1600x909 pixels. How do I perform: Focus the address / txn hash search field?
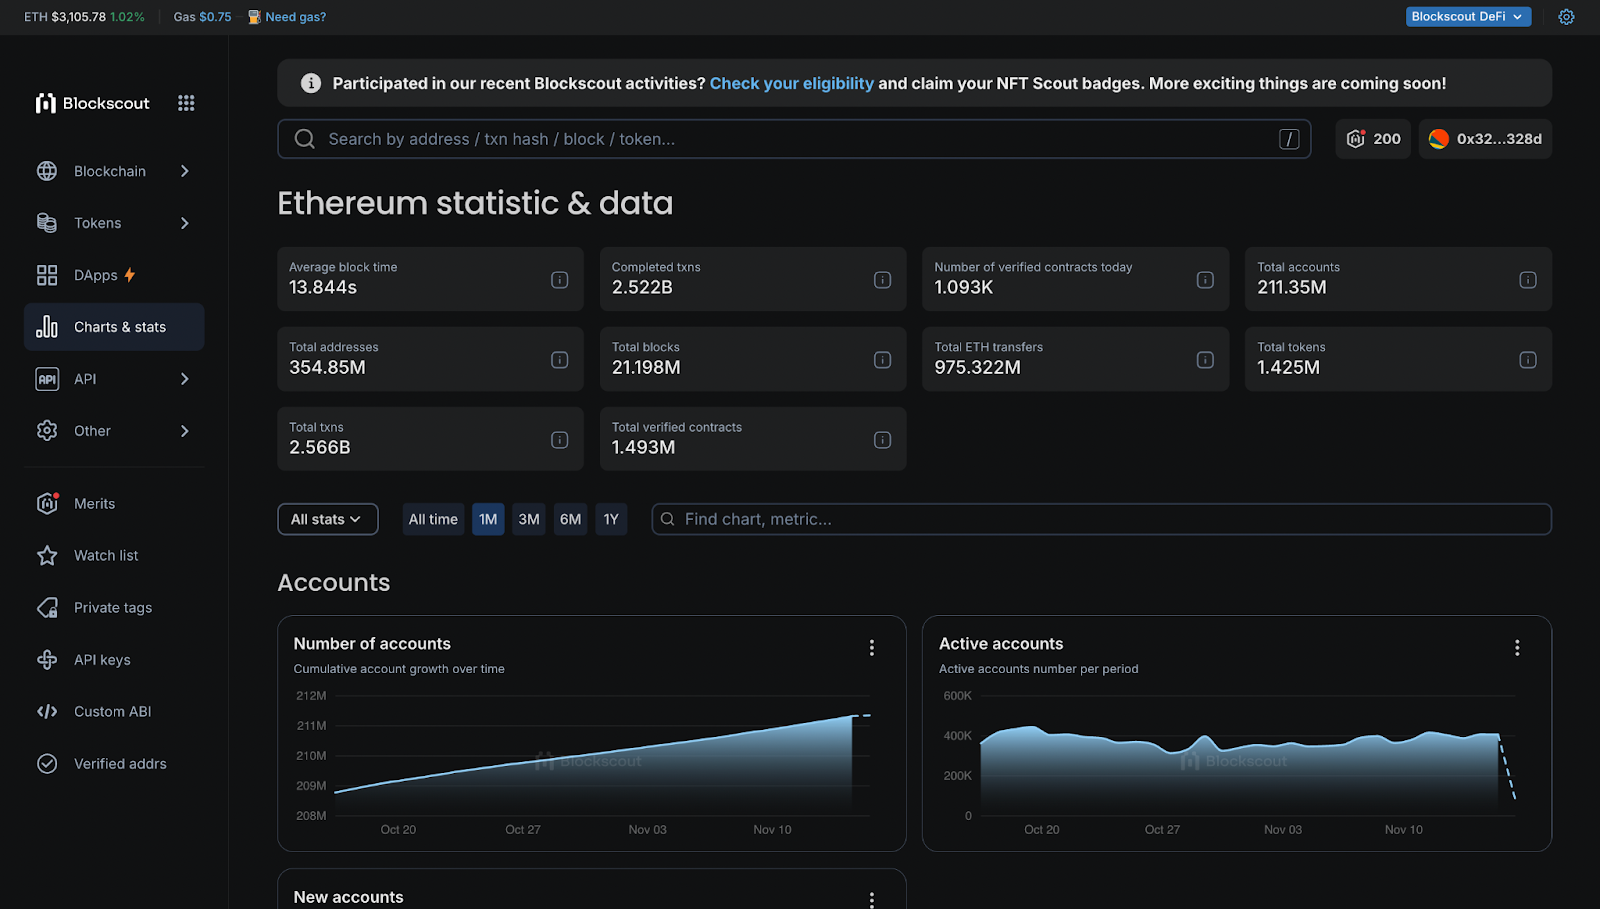pyautogui.click(x=794, y=139)
